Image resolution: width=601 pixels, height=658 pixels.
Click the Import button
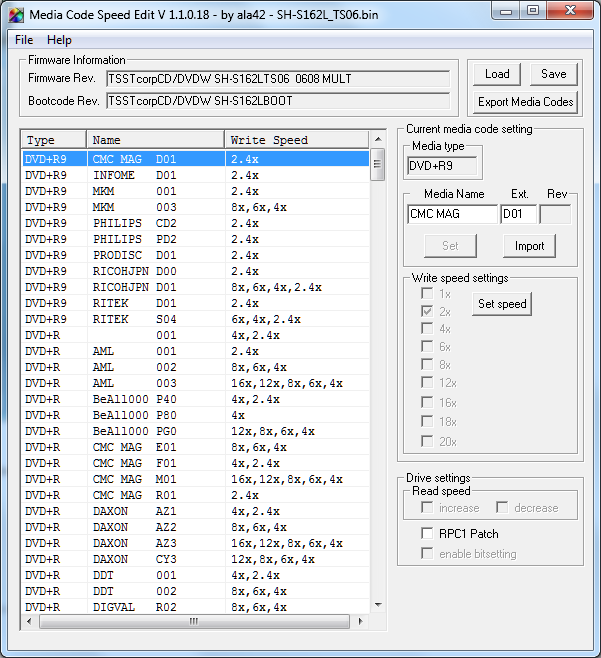529,246
